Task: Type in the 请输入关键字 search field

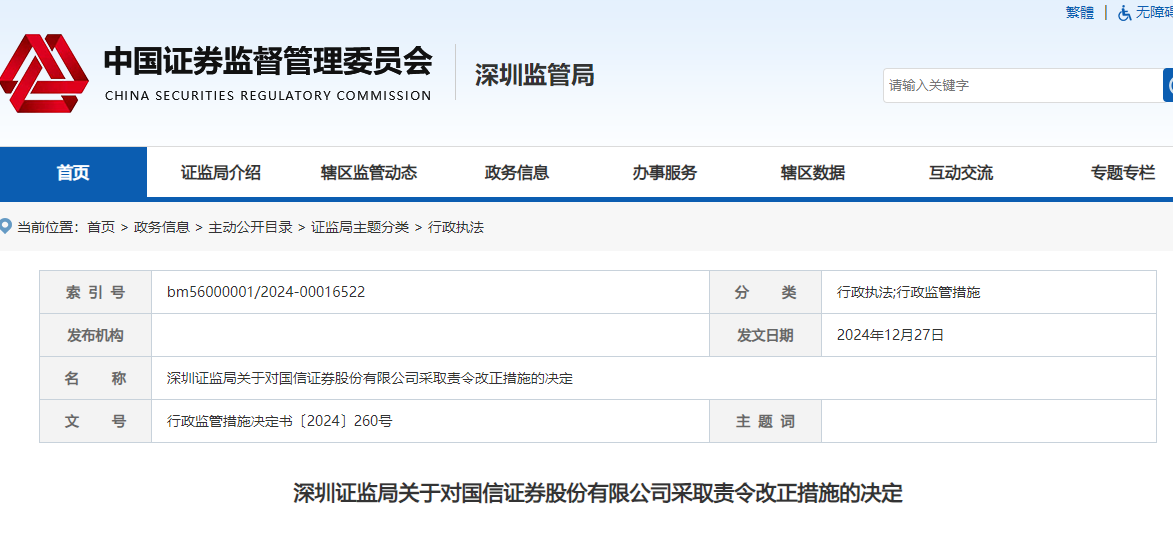Action: click(x=1020, y=85)
